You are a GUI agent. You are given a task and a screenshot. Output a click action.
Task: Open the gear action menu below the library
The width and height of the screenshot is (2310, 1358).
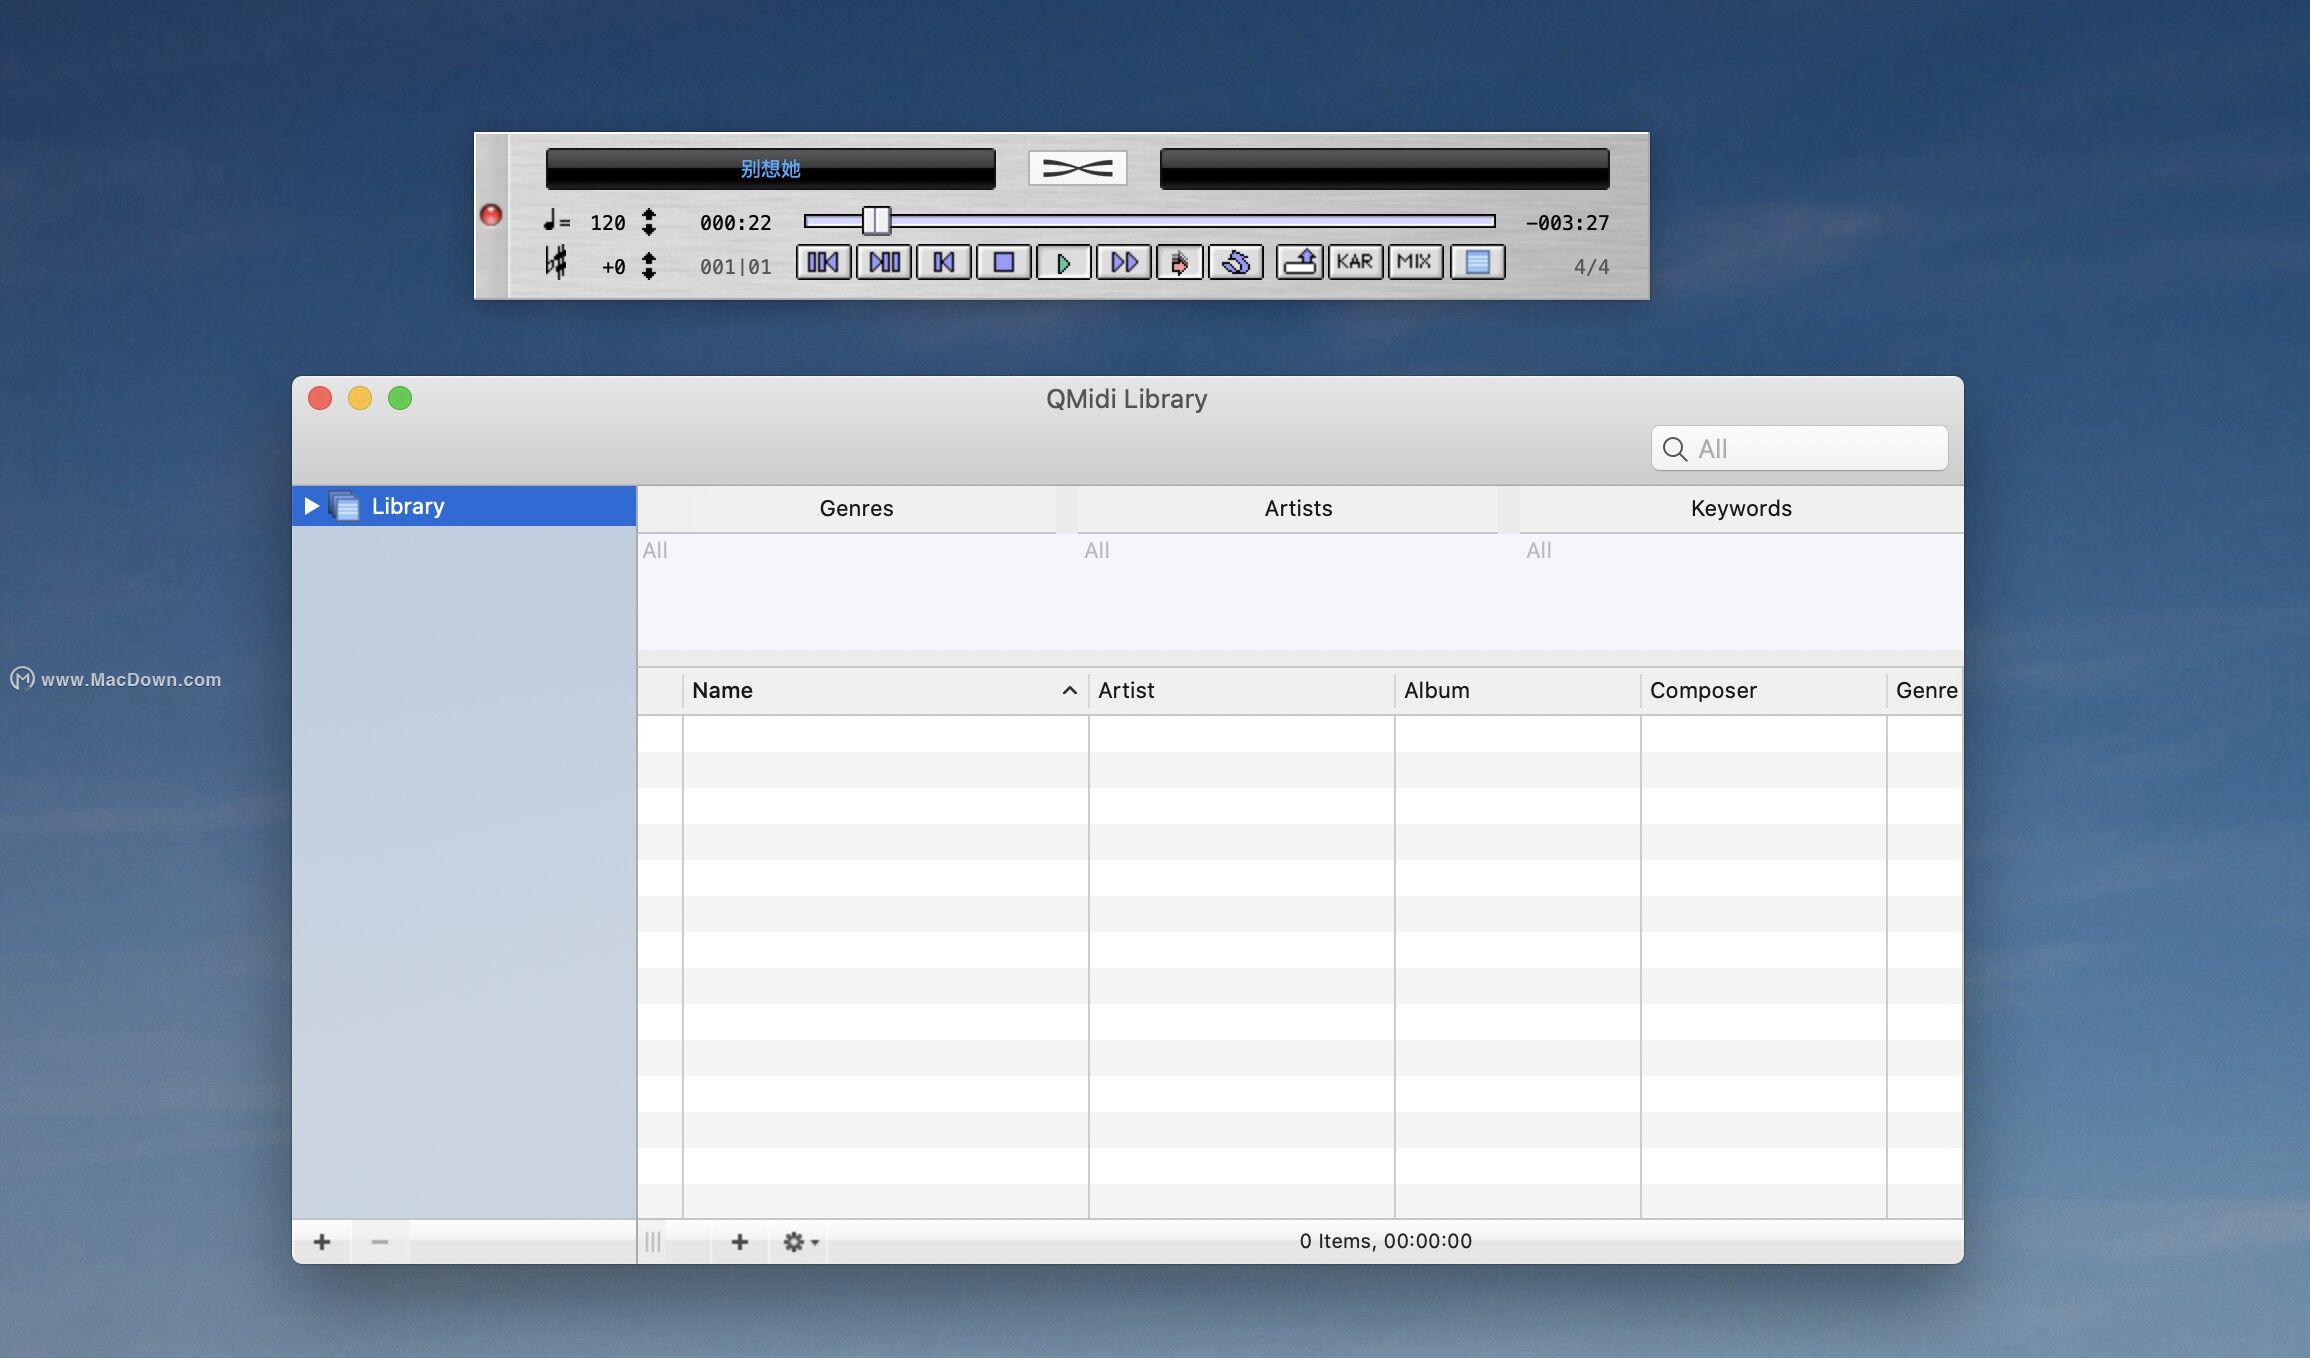pos(795,1241)
